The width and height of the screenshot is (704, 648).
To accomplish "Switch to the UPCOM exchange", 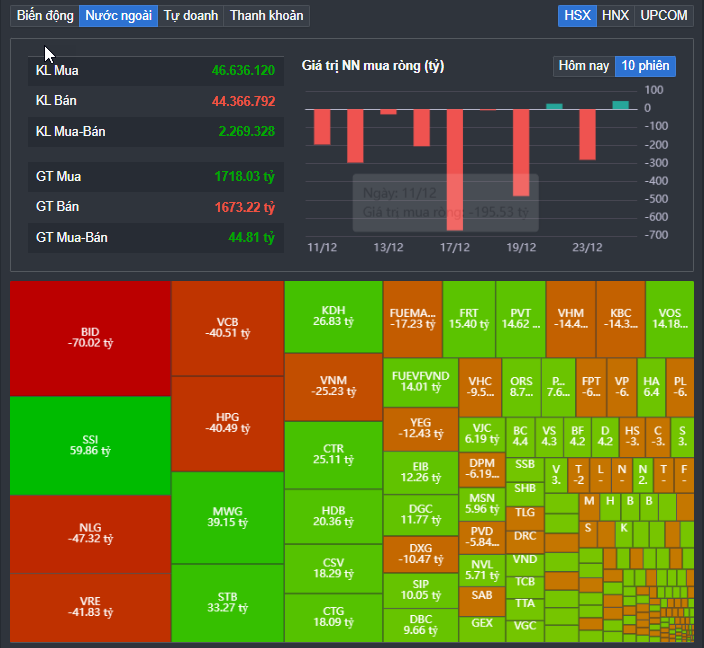I will (x=664, y=16).
